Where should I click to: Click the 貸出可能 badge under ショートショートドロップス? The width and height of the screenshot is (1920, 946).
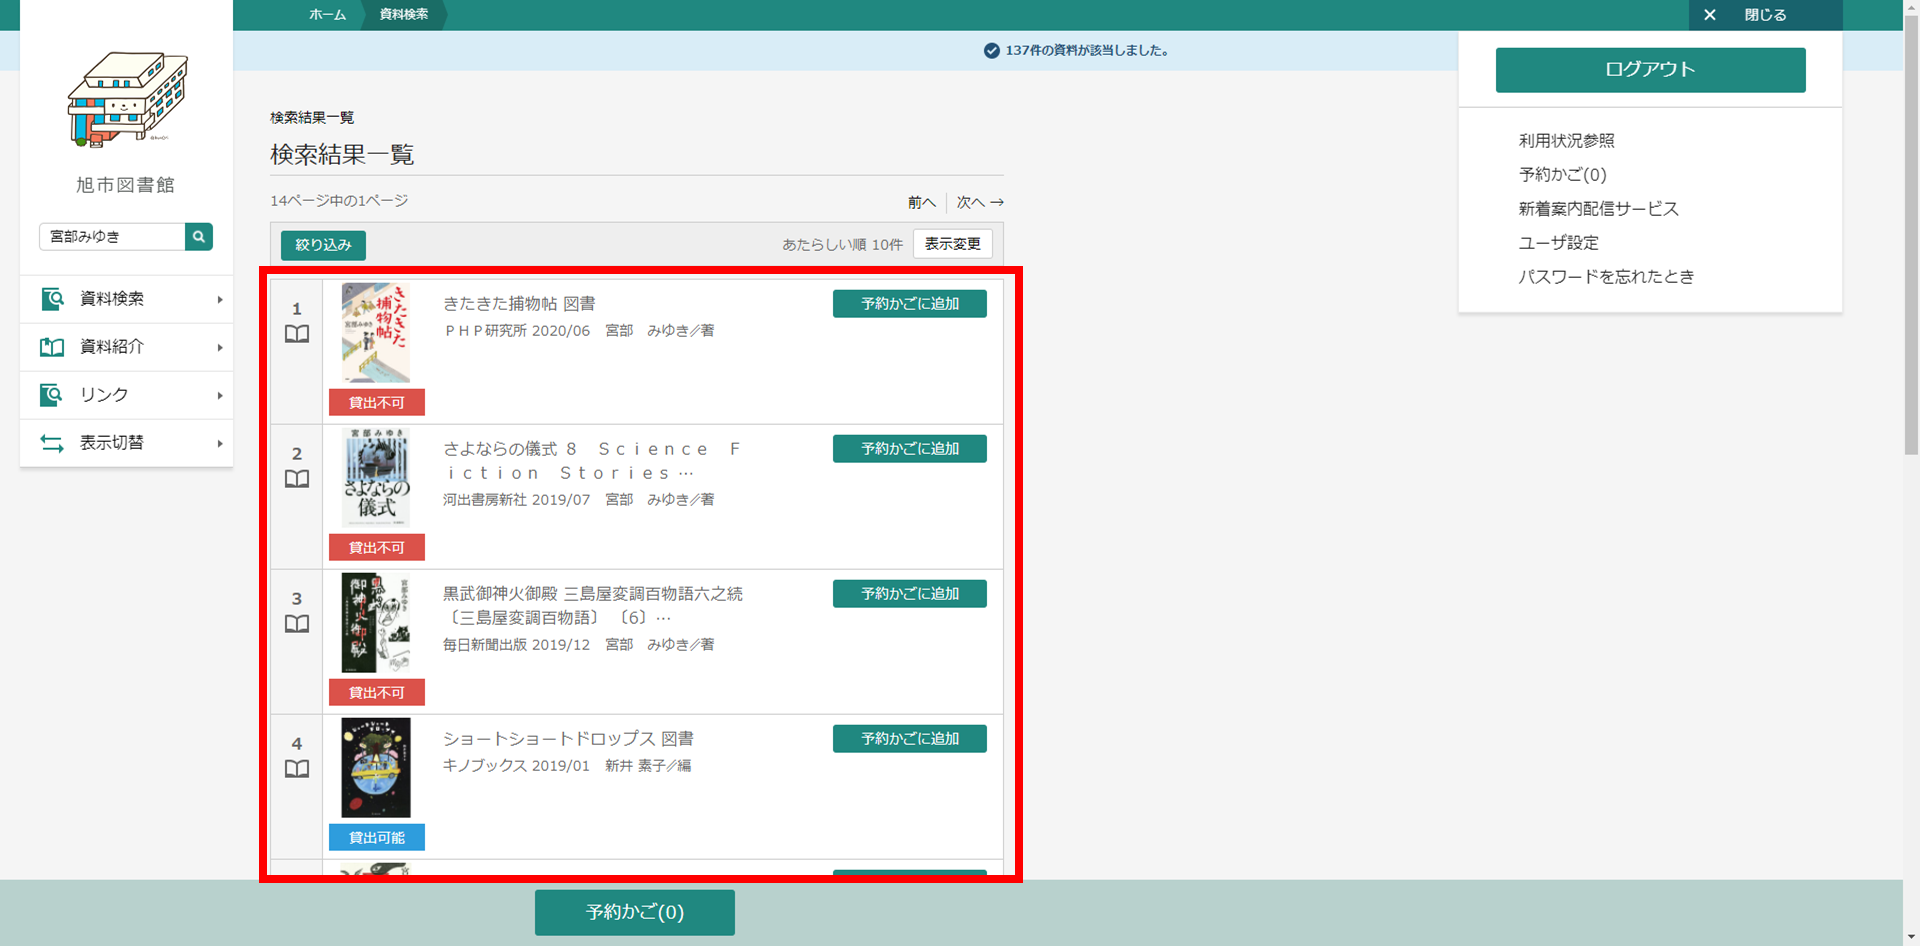(x=377, y=837)
